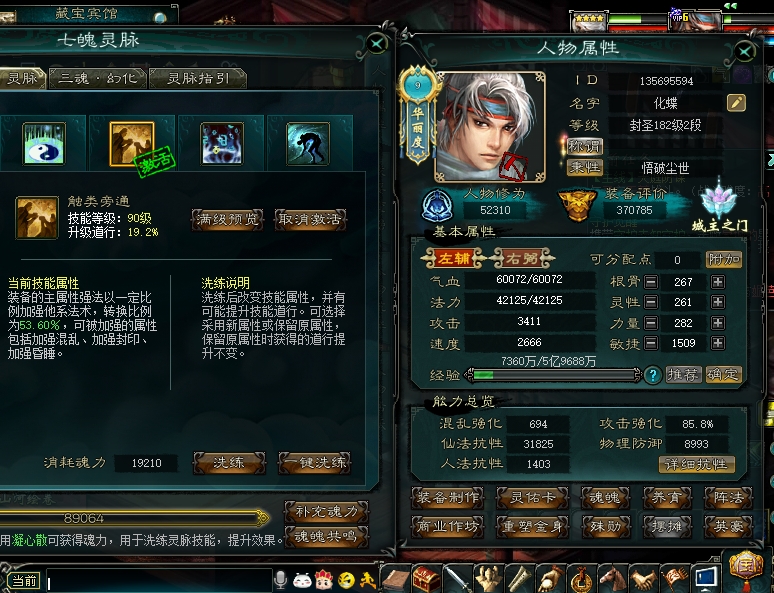
Task: Toggle the 左辅 attribute set
Action: (453, 258)
